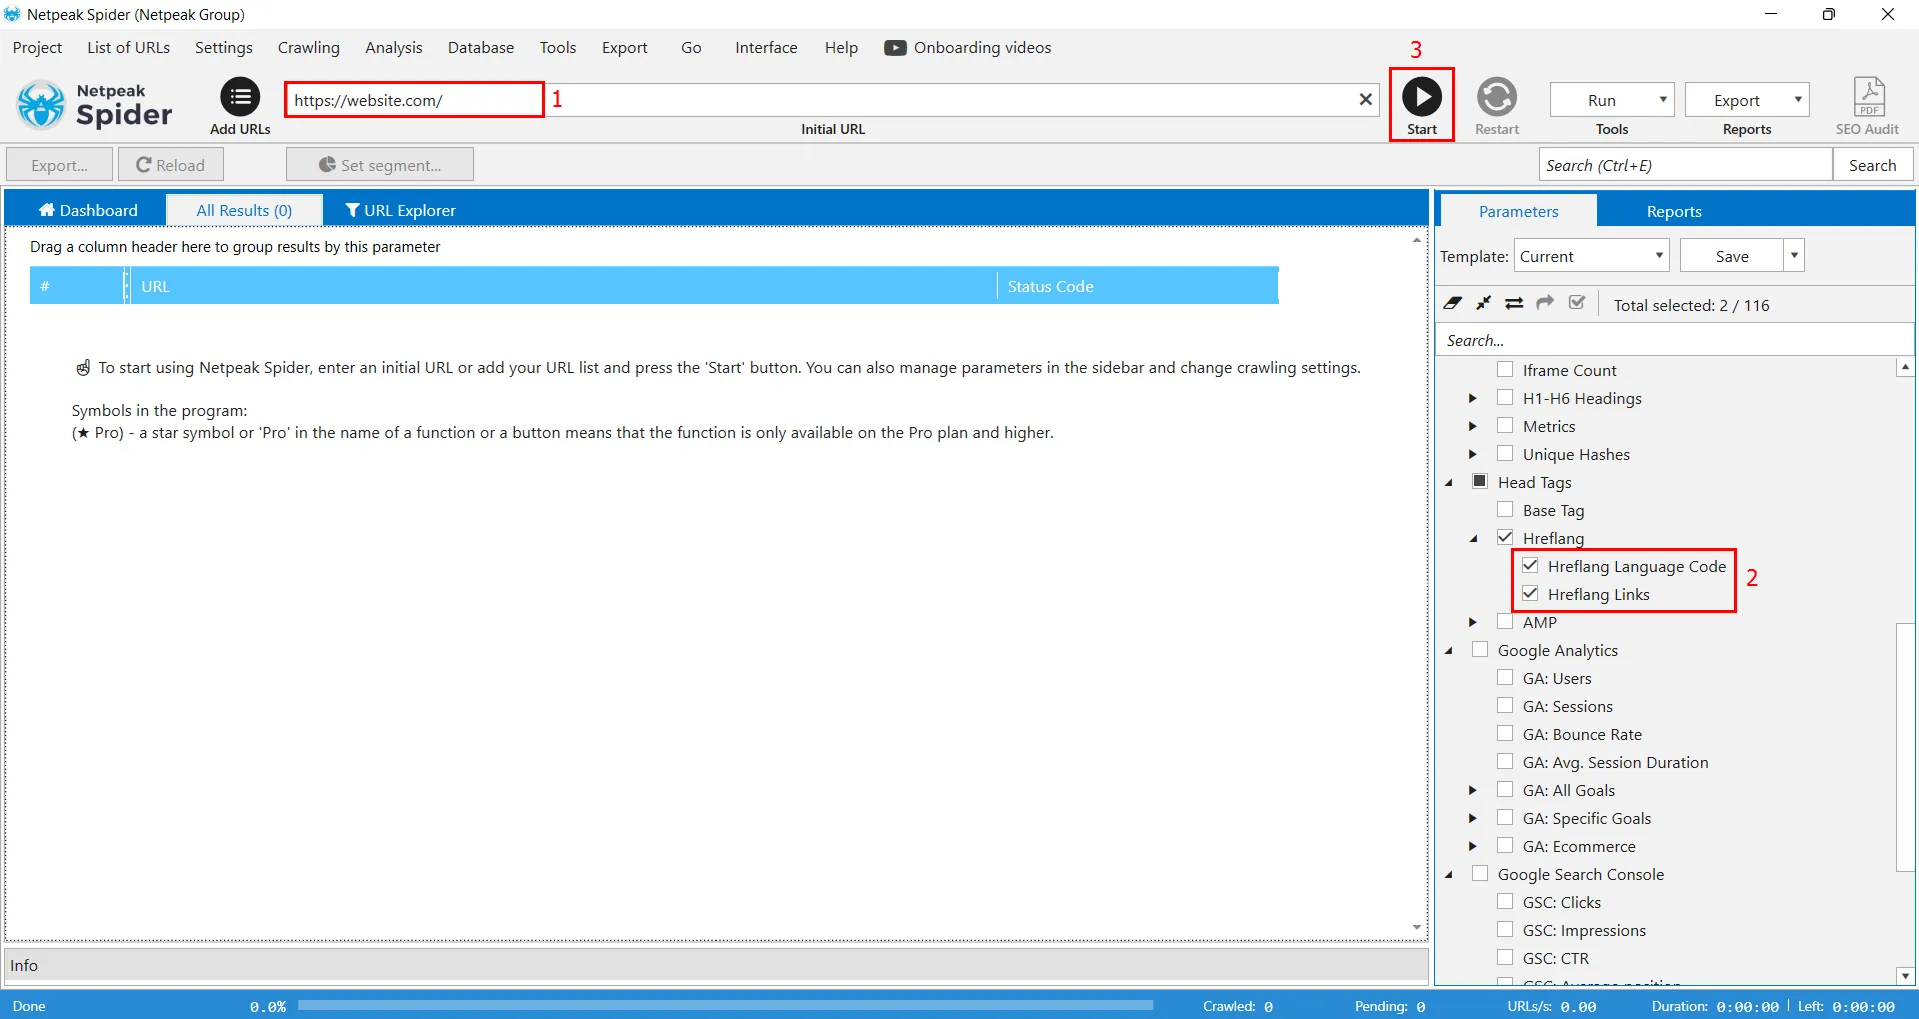Click the home icon on Dashboard tab
Screen dimensions: 1919x1019
tap(46, 210)
